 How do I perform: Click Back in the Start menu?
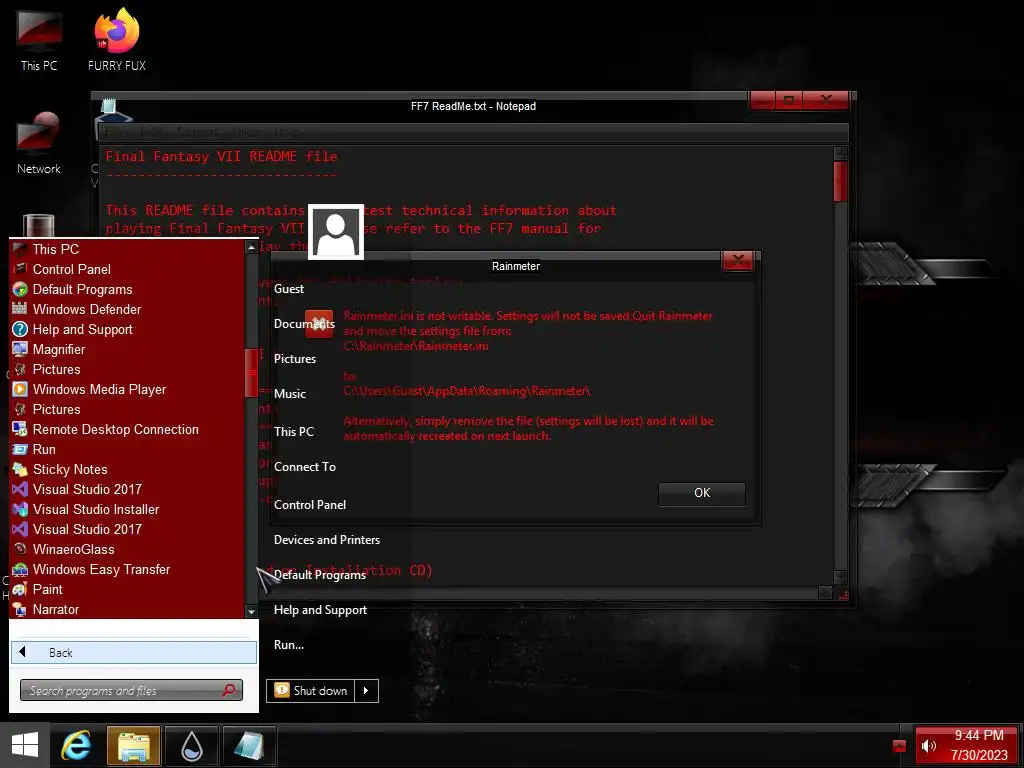click(134, 652)
